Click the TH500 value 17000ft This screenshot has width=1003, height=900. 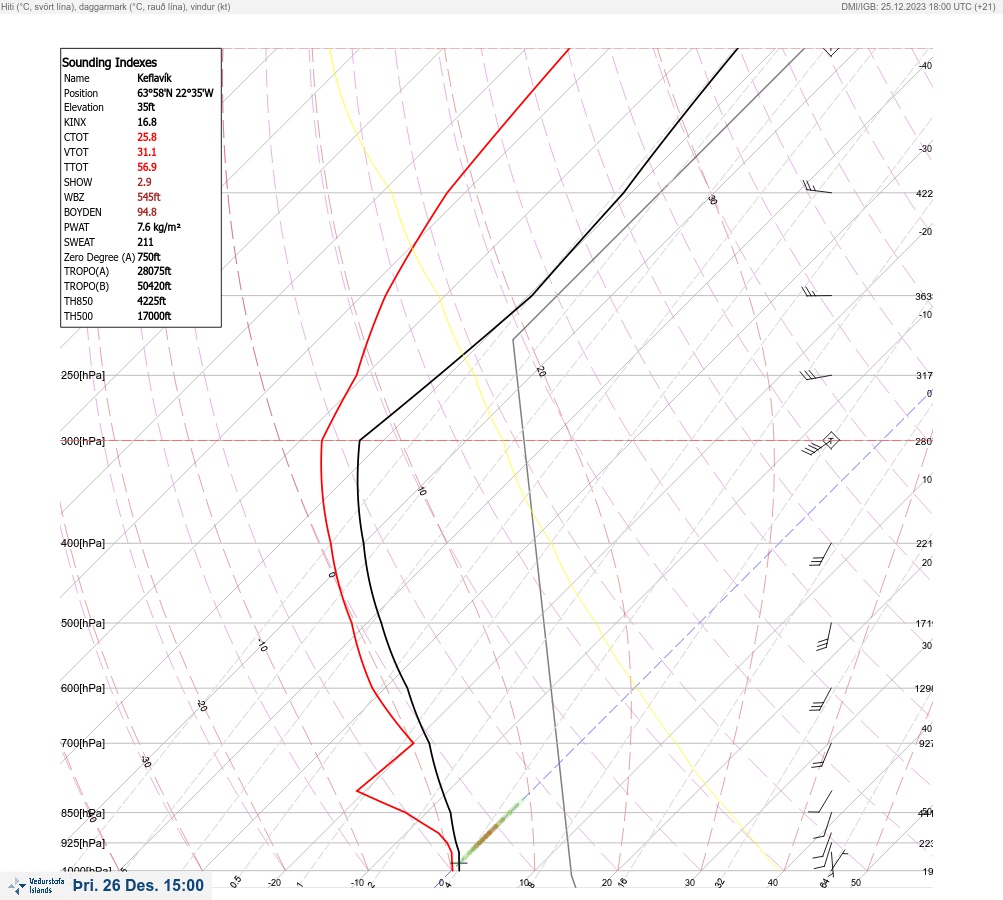point(154,316)
